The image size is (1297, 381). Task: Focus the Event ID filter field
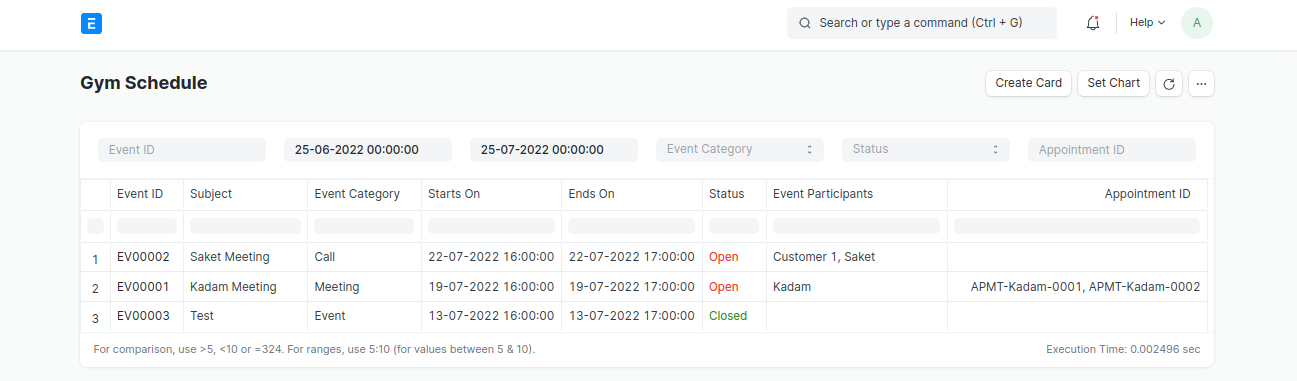pos(182,150)
